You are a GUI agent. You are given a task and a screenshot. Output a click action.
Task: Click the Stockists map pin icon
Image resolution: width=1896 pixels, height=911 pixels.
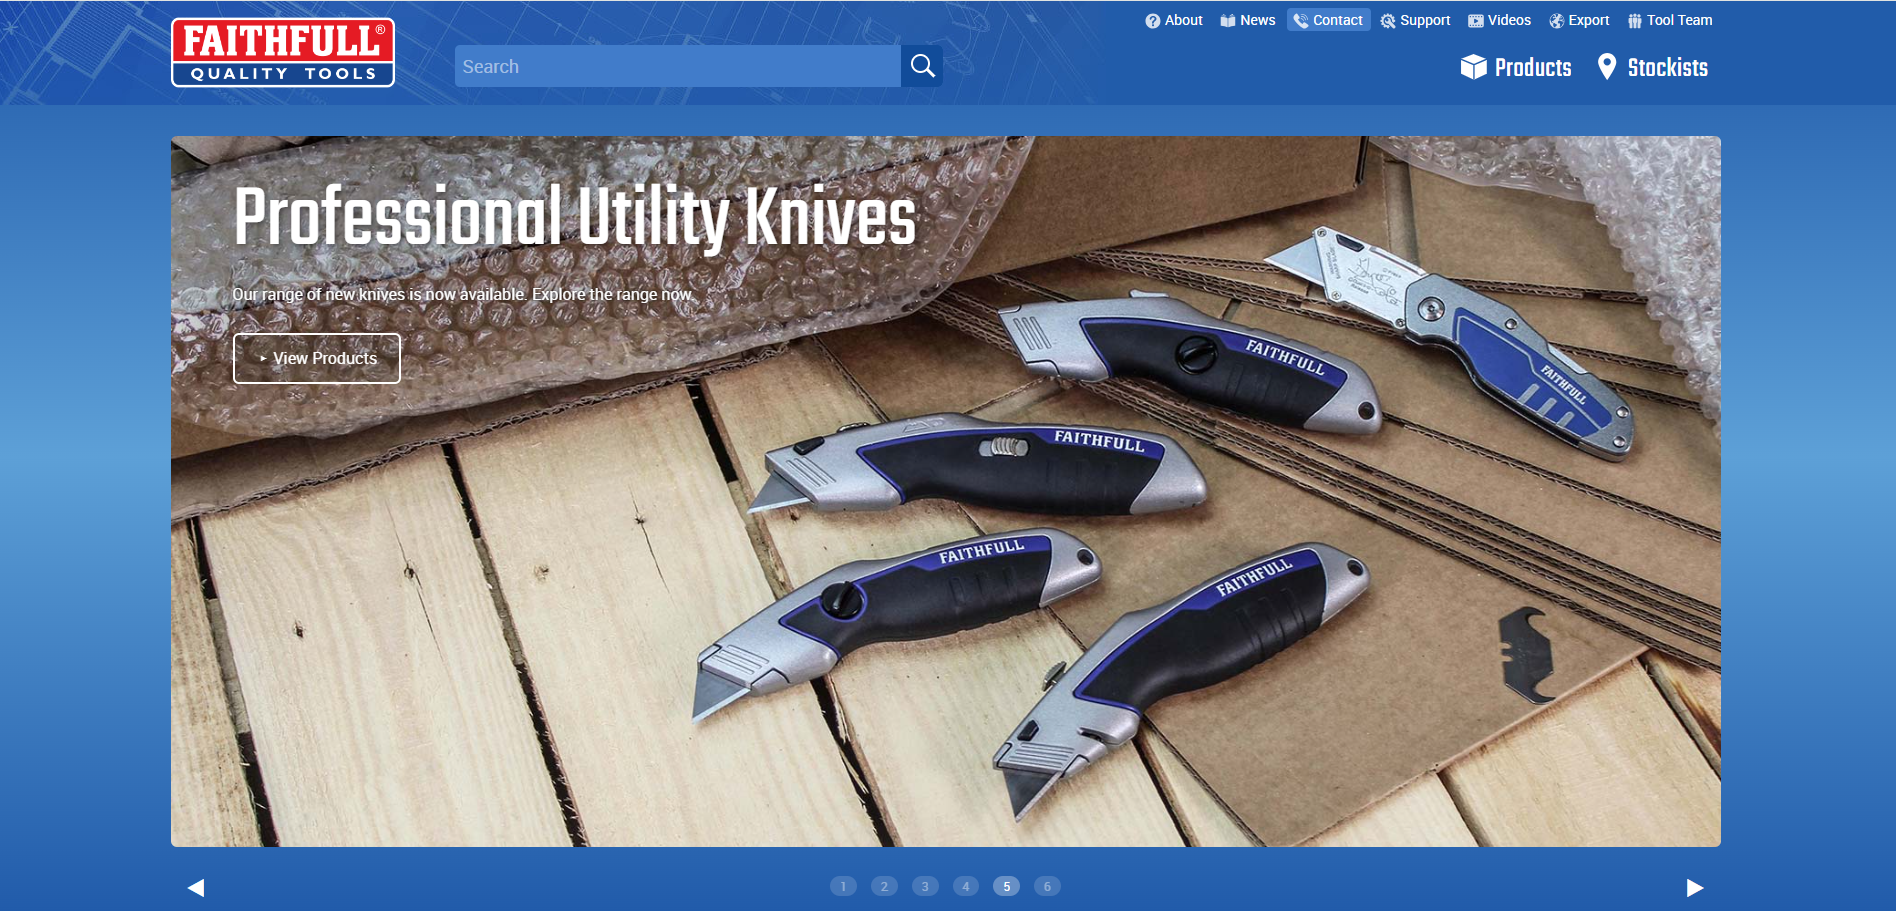[1607, 66]
